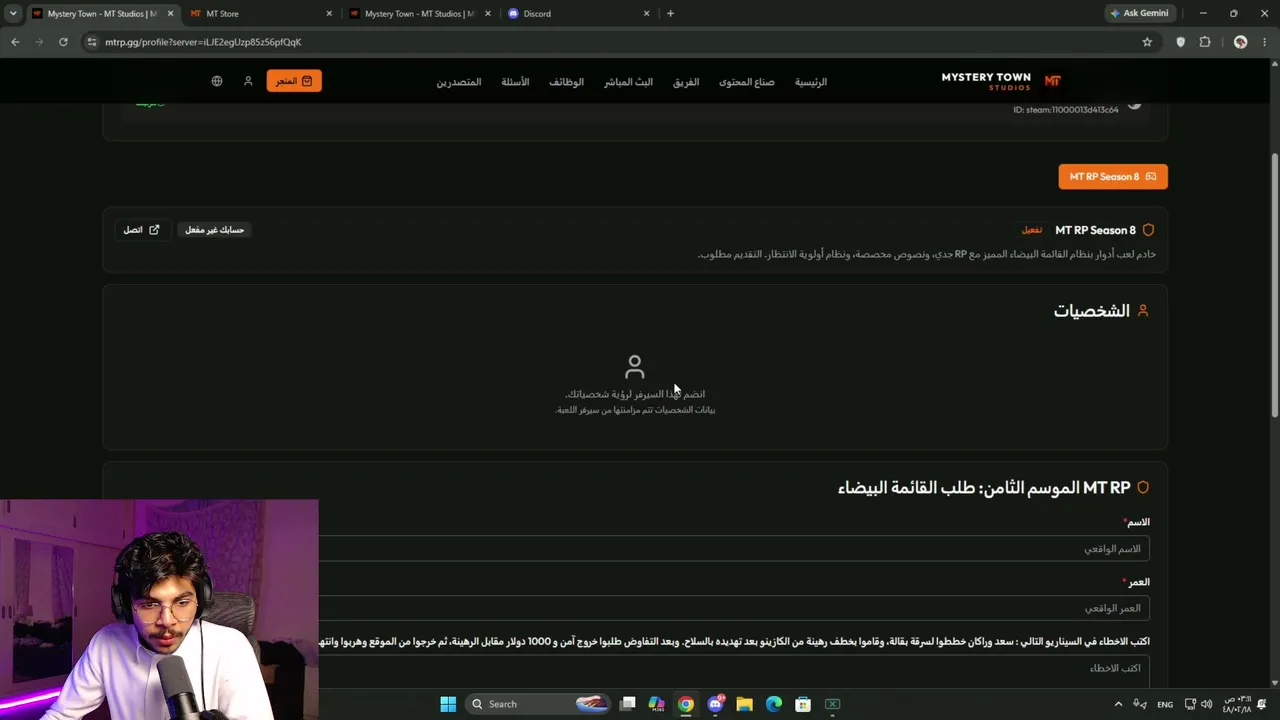The width and height of the screenshot is (1280, 720).
Task: Open the user profile icon in site header
Action: pyautogui.click(x=248, y=81)
